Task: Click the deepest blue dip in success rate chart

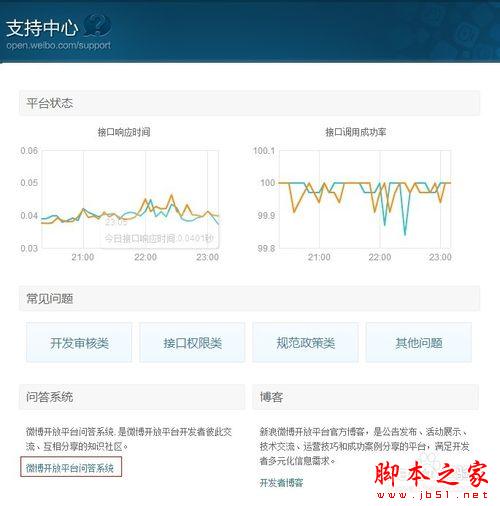Action: [405, 234]
